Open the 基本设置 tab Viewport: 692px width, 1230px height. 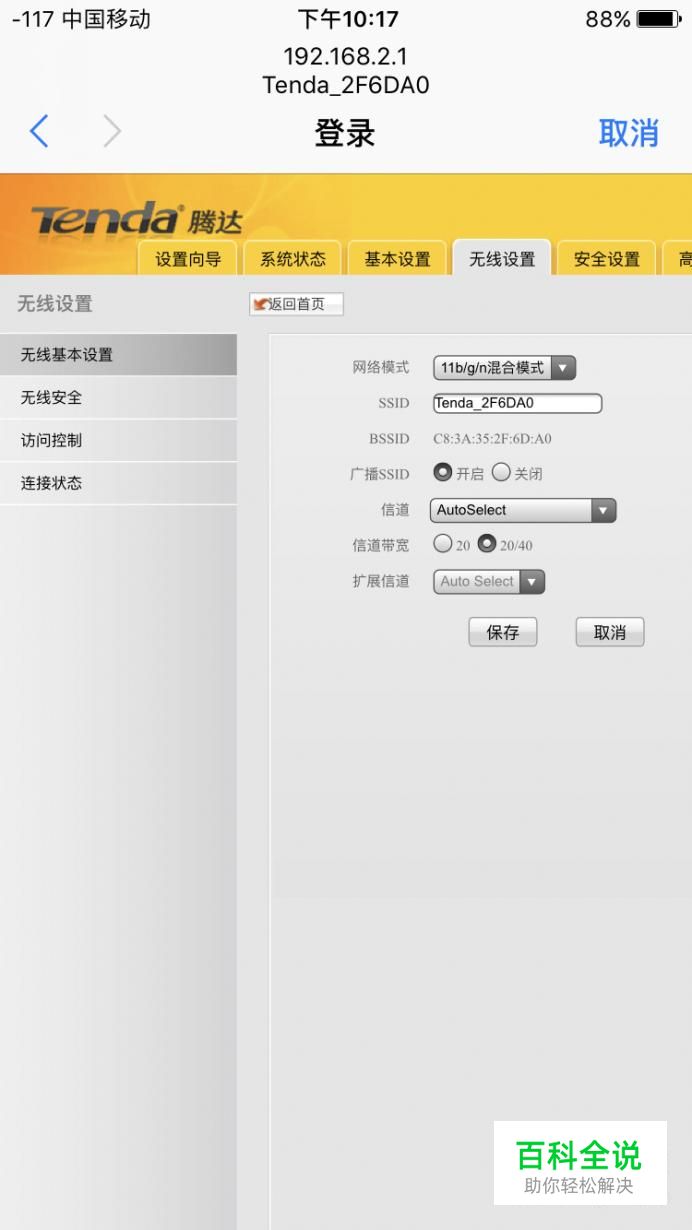click(397, 259)
